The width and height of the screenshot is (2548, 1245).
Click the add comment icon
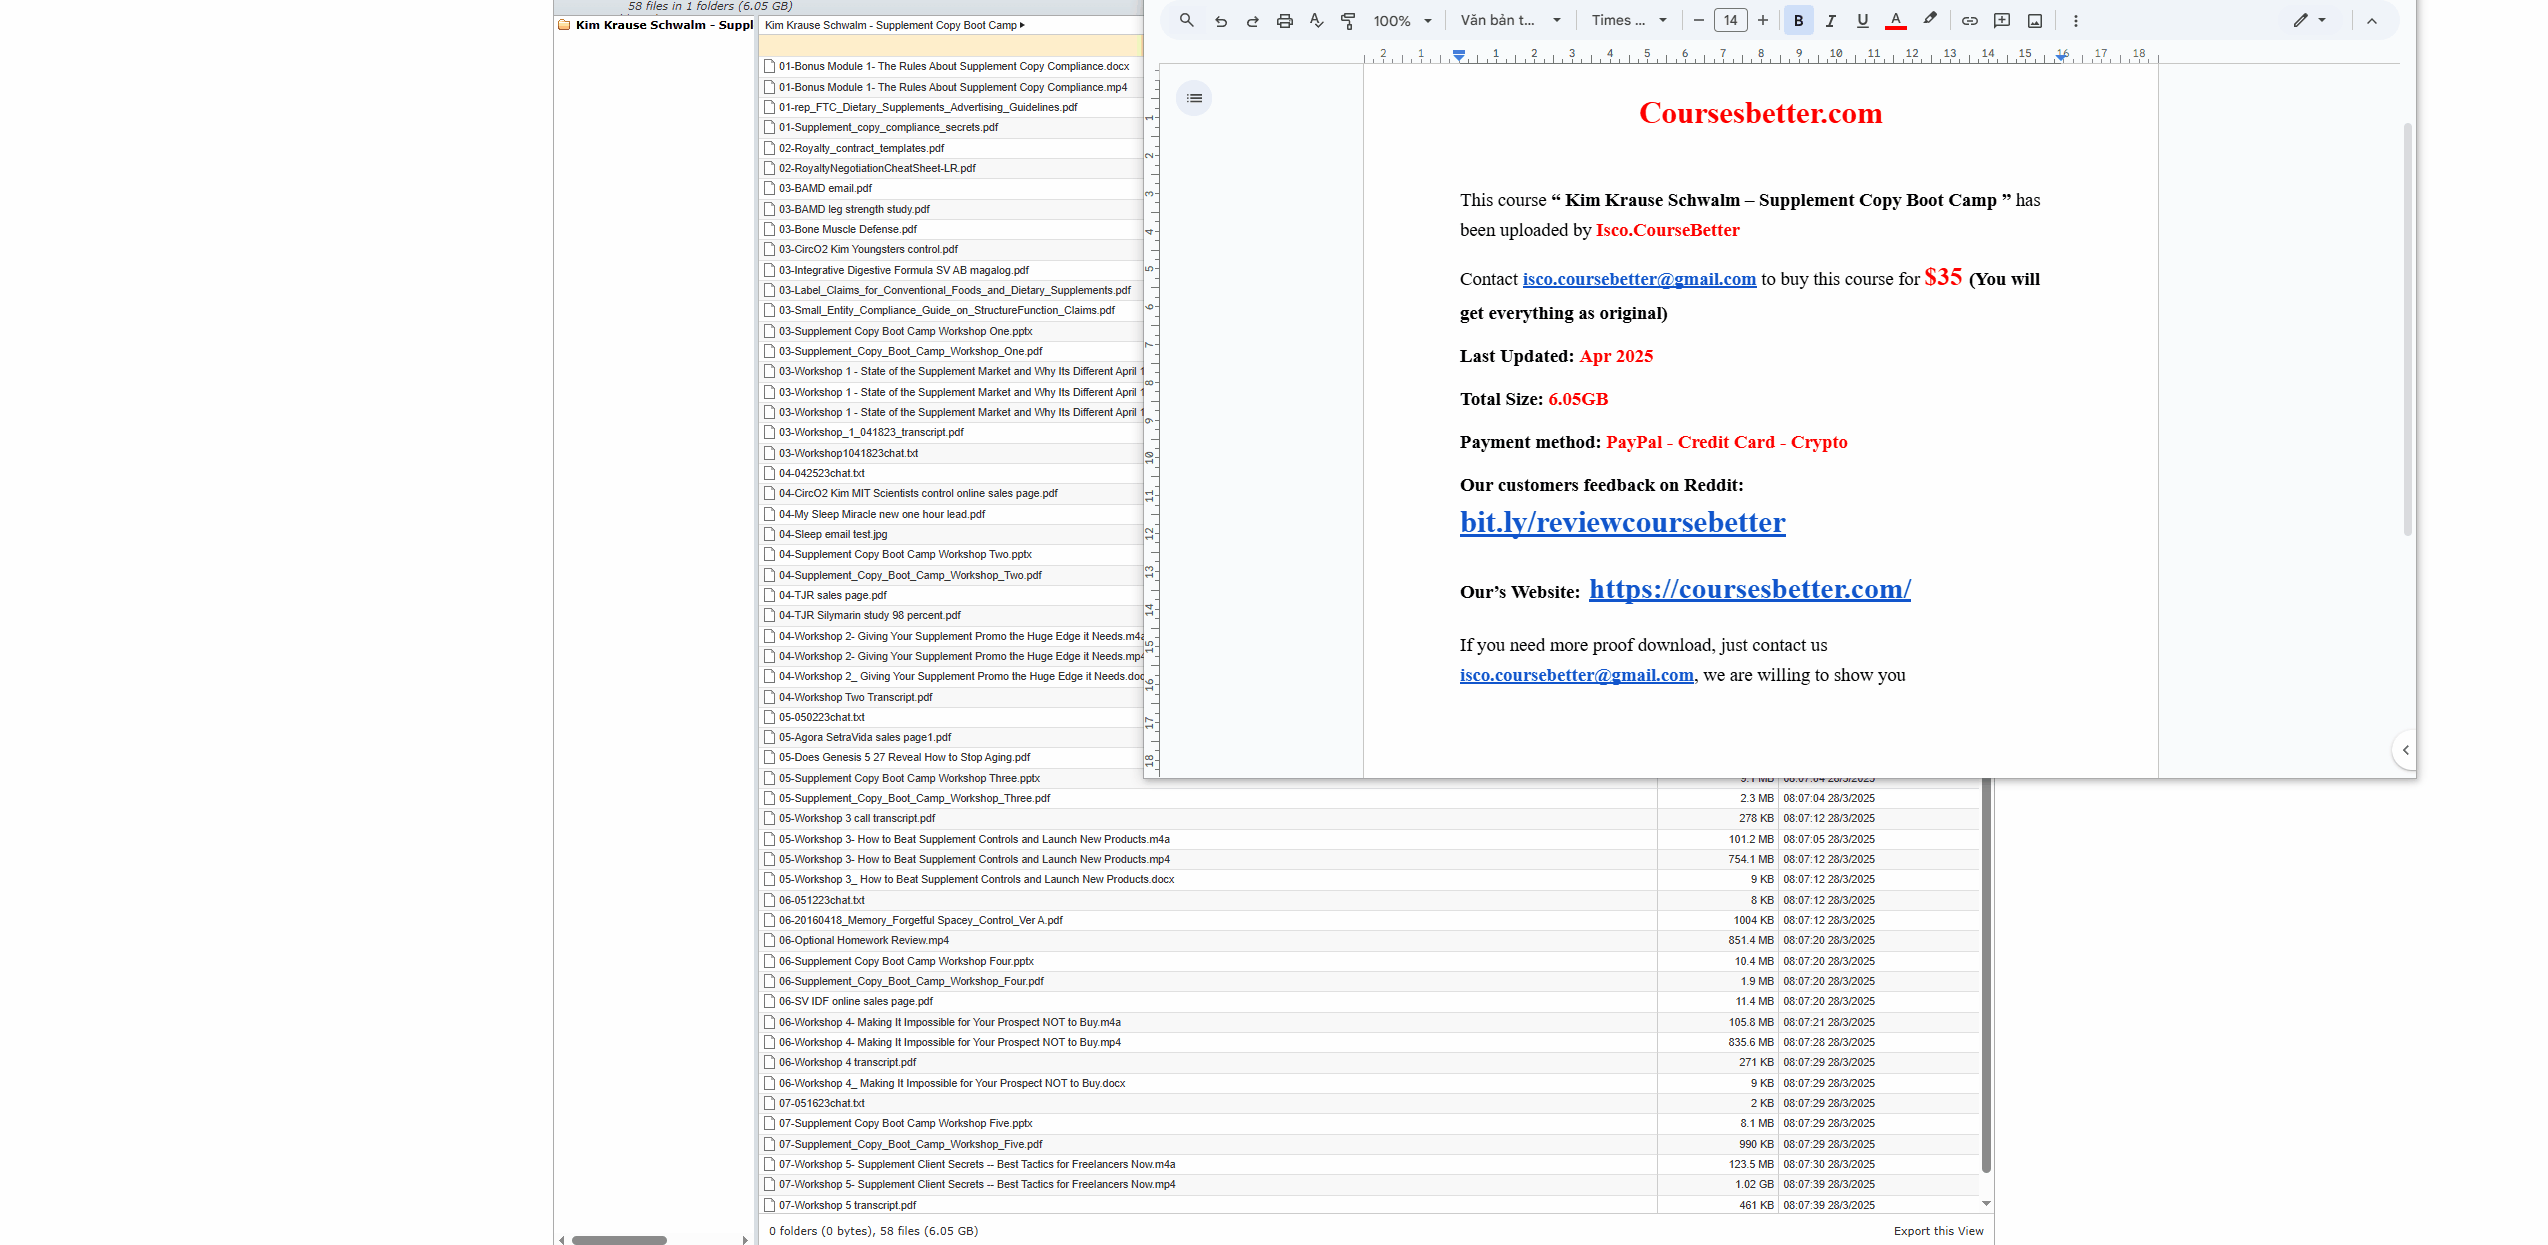coord(2002,20)
